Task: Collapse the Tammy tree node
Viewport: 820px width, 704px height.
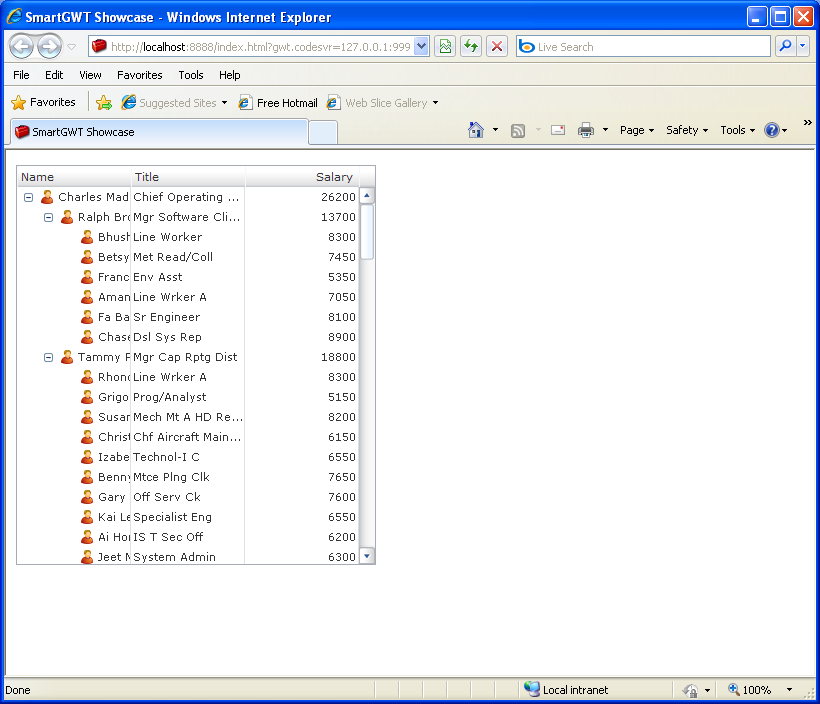Action: [x=49, y=357]
